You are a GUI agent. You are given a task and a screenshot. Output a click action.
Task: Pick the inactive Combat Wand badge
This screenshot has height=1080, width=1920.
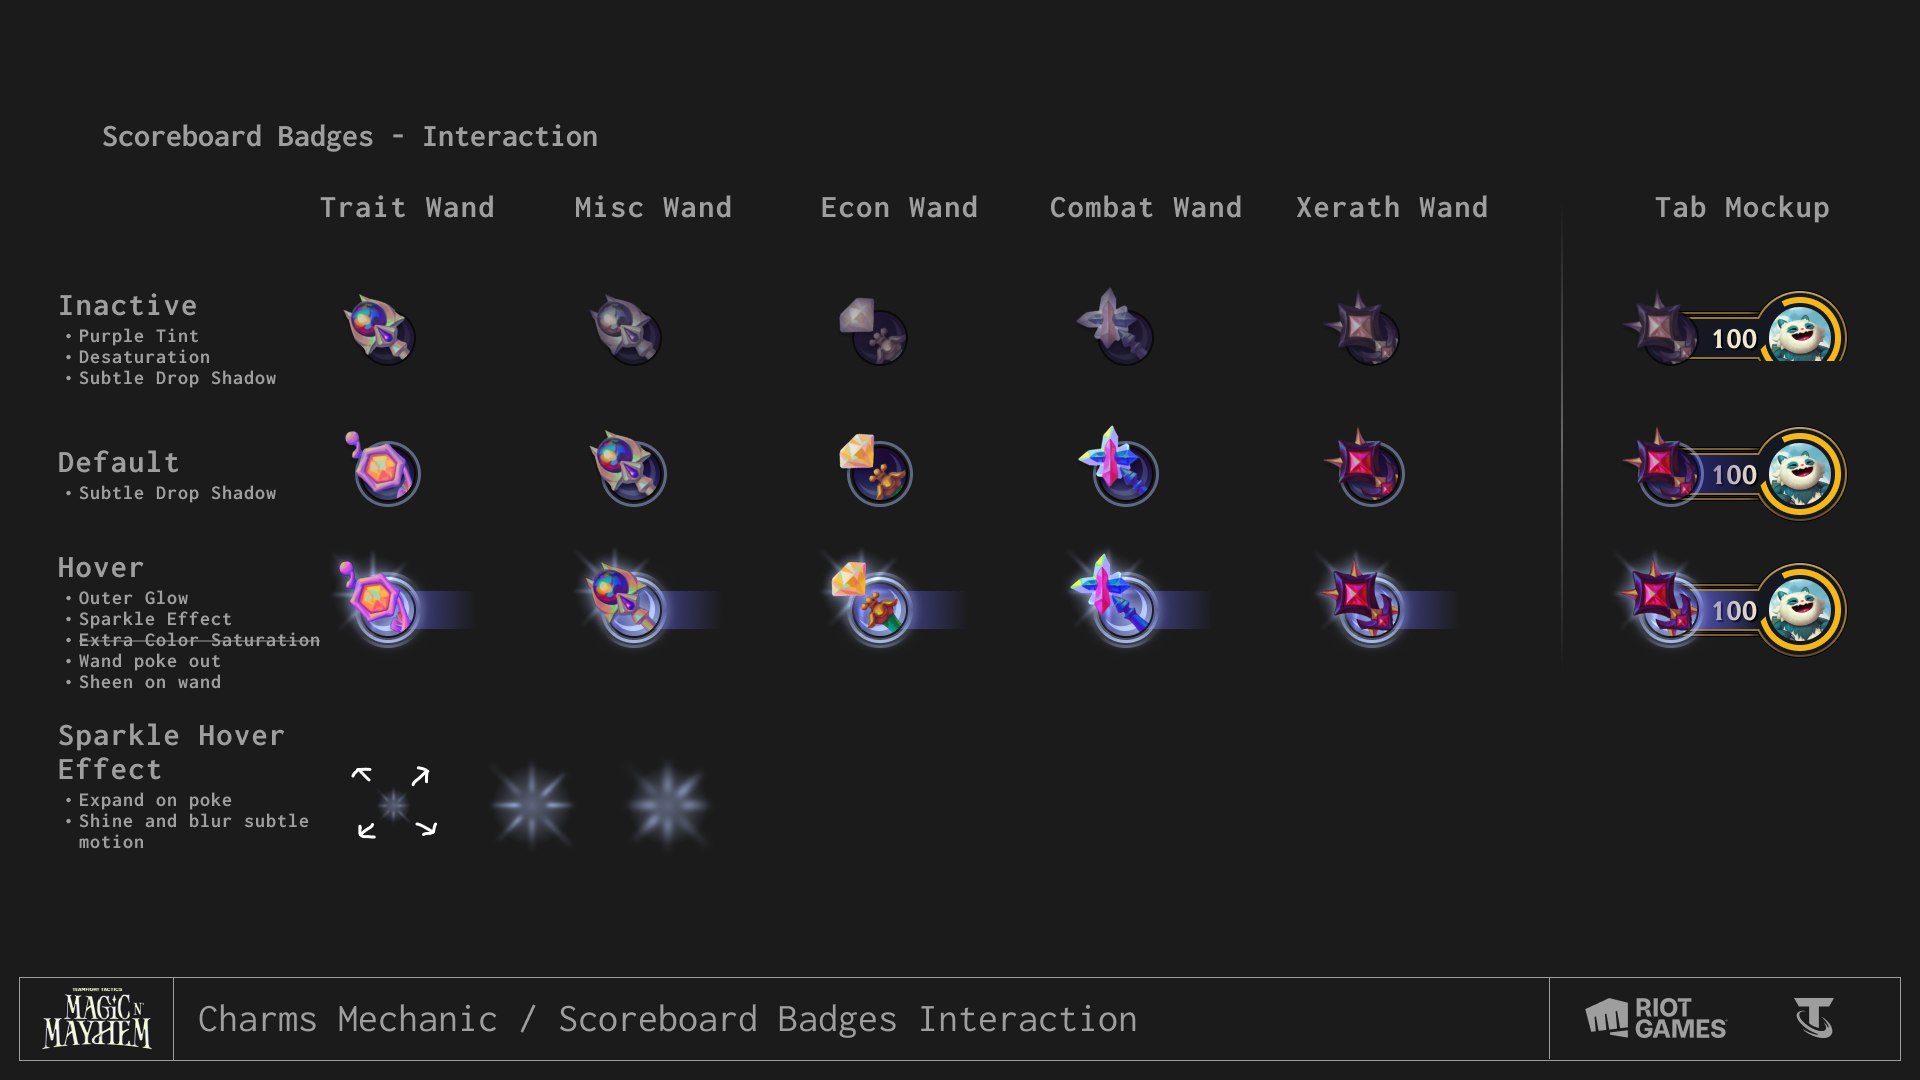pos(1116,327)
